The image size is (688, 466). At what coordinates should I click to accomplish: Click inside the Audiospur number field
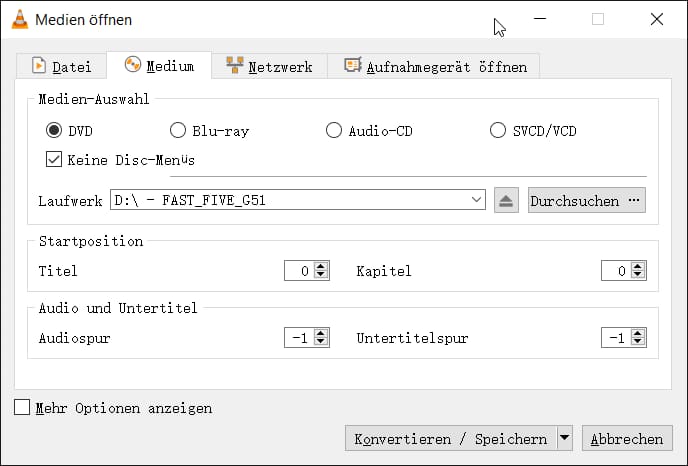point(299,337)
